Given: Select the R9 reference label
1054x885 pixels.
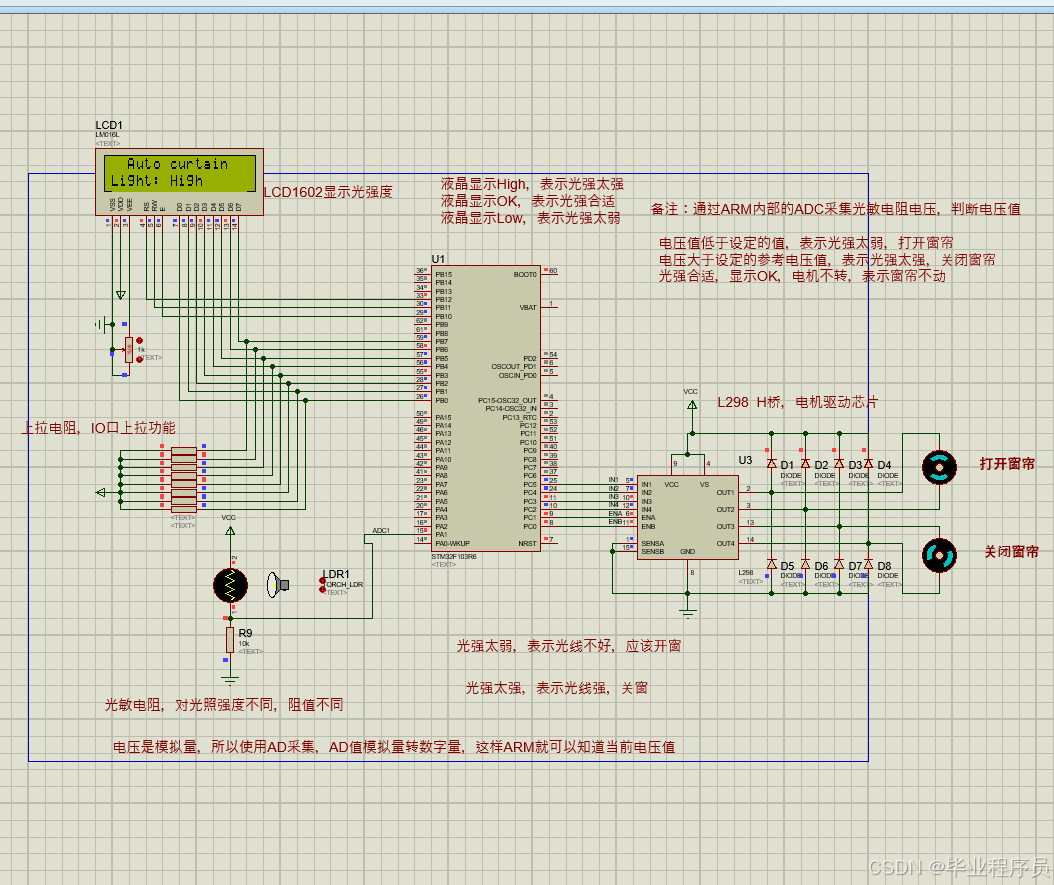Looking at the screenshot, I should click(x=245, y=633).
